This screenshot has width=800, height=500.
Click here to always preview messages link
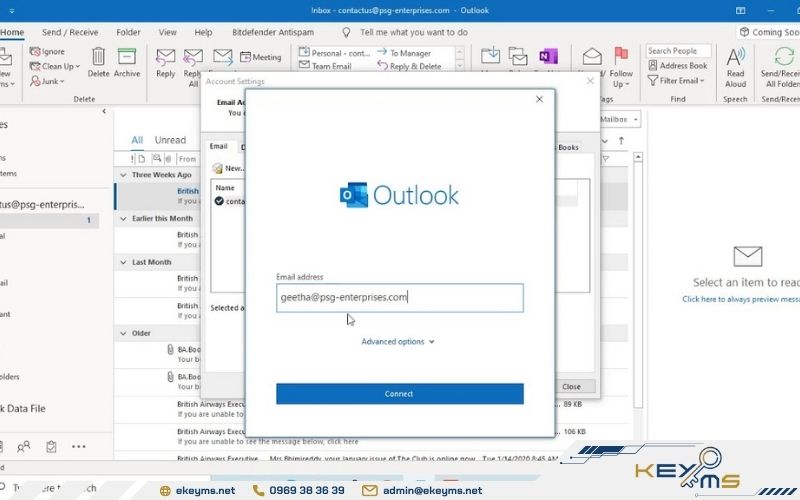point(741,299)
